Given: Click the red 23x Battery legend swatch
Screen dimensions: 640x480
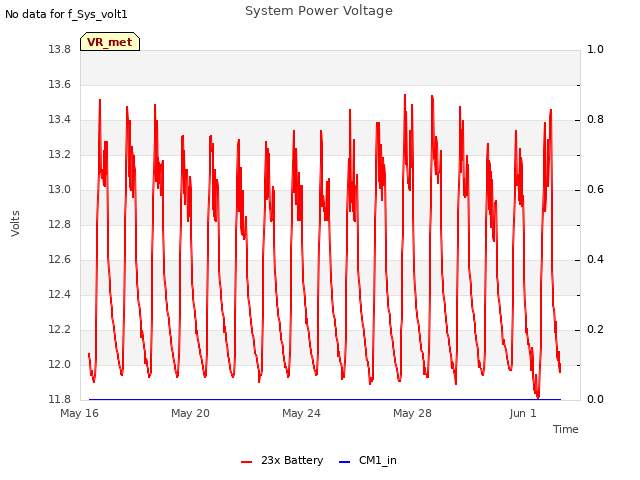Looking at the screenshot, I should coord(247,462).
